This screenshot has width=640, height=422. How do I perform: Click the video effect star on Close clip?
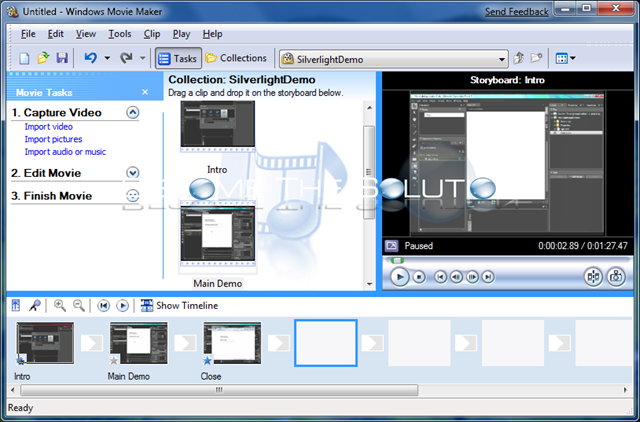click(208, 360)
